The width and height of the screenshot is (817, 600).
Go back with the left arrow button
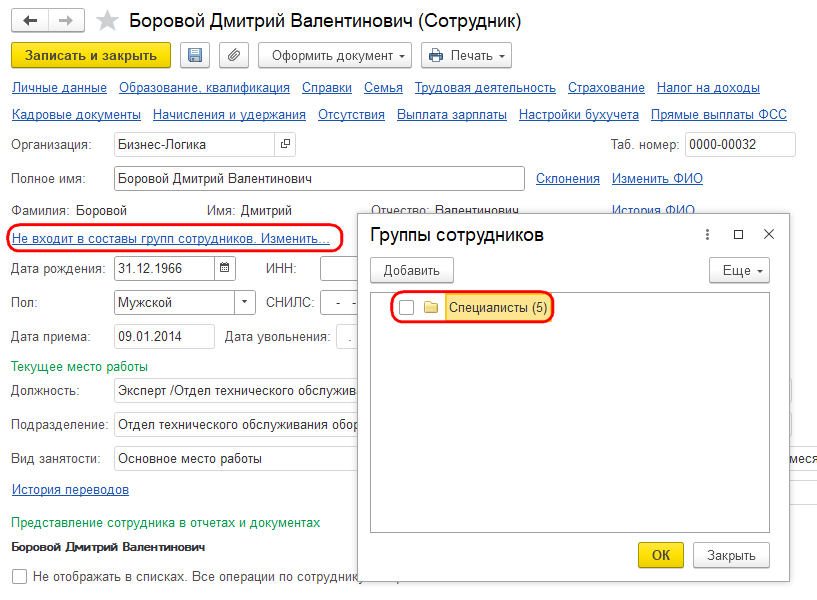(30, 21)
